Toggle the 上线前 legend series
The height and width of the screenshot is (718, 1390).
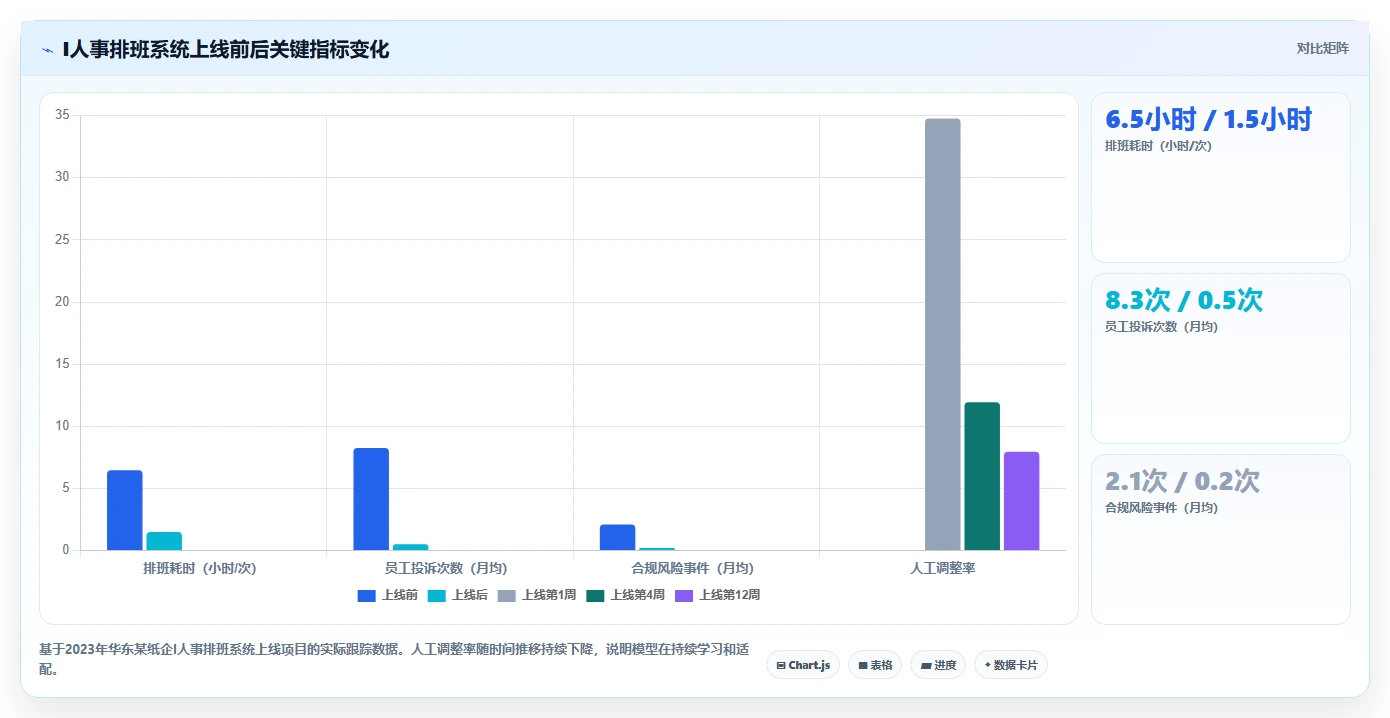(387, 595)
